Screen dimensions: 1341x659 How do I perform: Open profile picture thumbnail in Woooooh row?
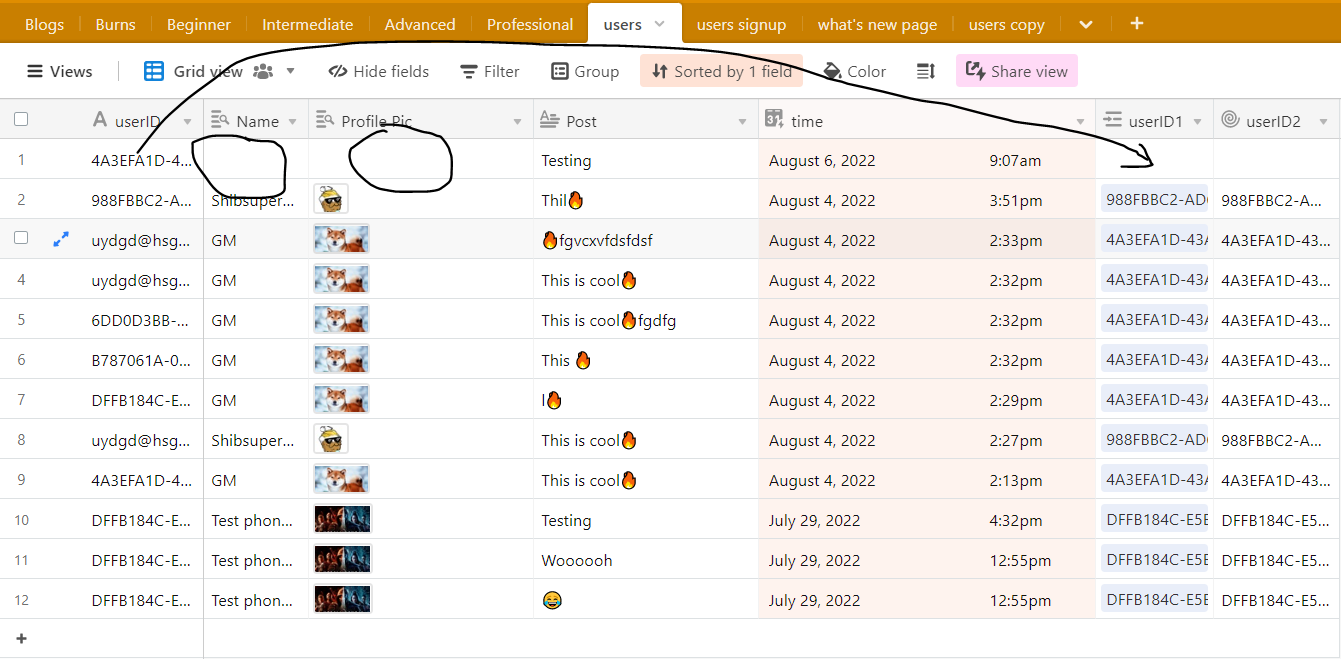pos(343,560)
